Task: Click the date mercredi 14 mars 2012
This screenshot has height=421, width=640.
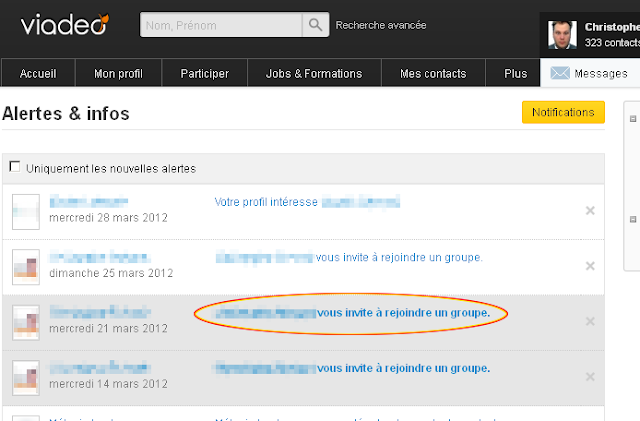Action: (109, 384)
